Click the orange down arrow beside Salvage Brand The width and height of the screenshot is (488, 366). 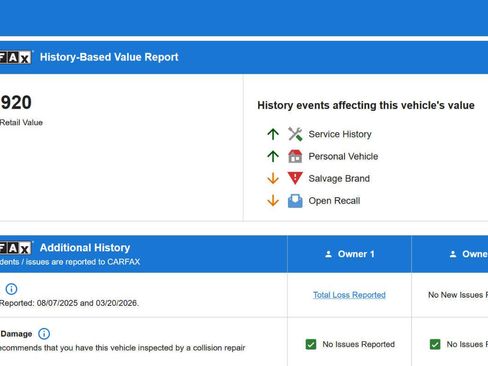click(273, 178)
